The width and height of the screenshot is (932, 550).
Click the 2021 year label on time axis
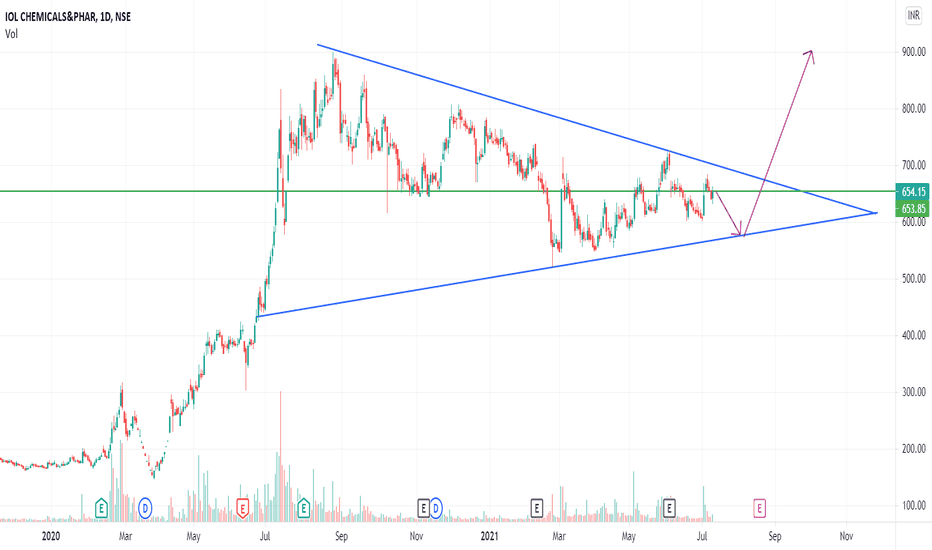[x=489, y=536]
